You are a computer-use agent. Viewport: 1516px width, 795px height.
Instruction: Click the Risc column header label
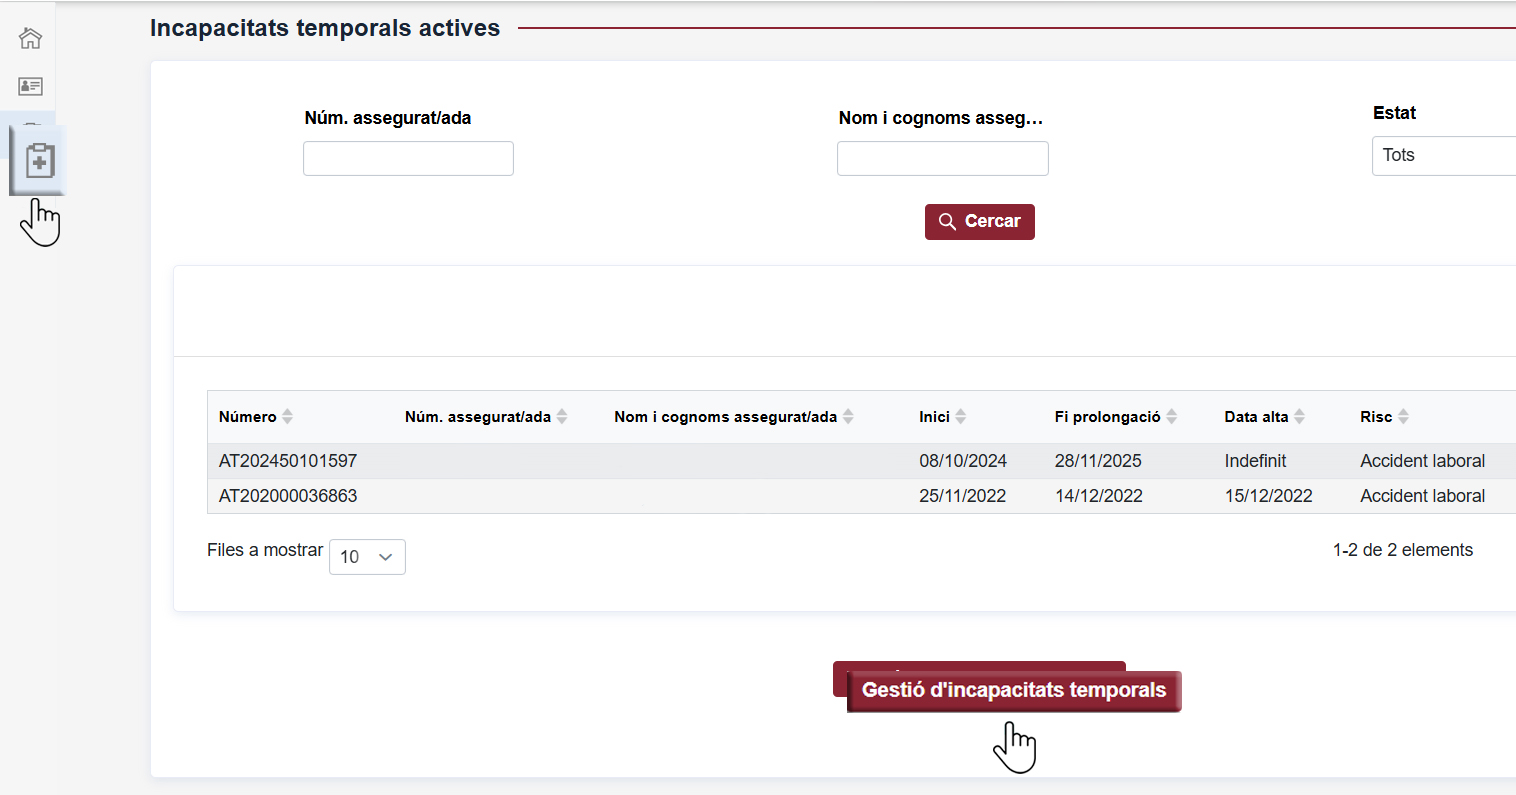1375,417
